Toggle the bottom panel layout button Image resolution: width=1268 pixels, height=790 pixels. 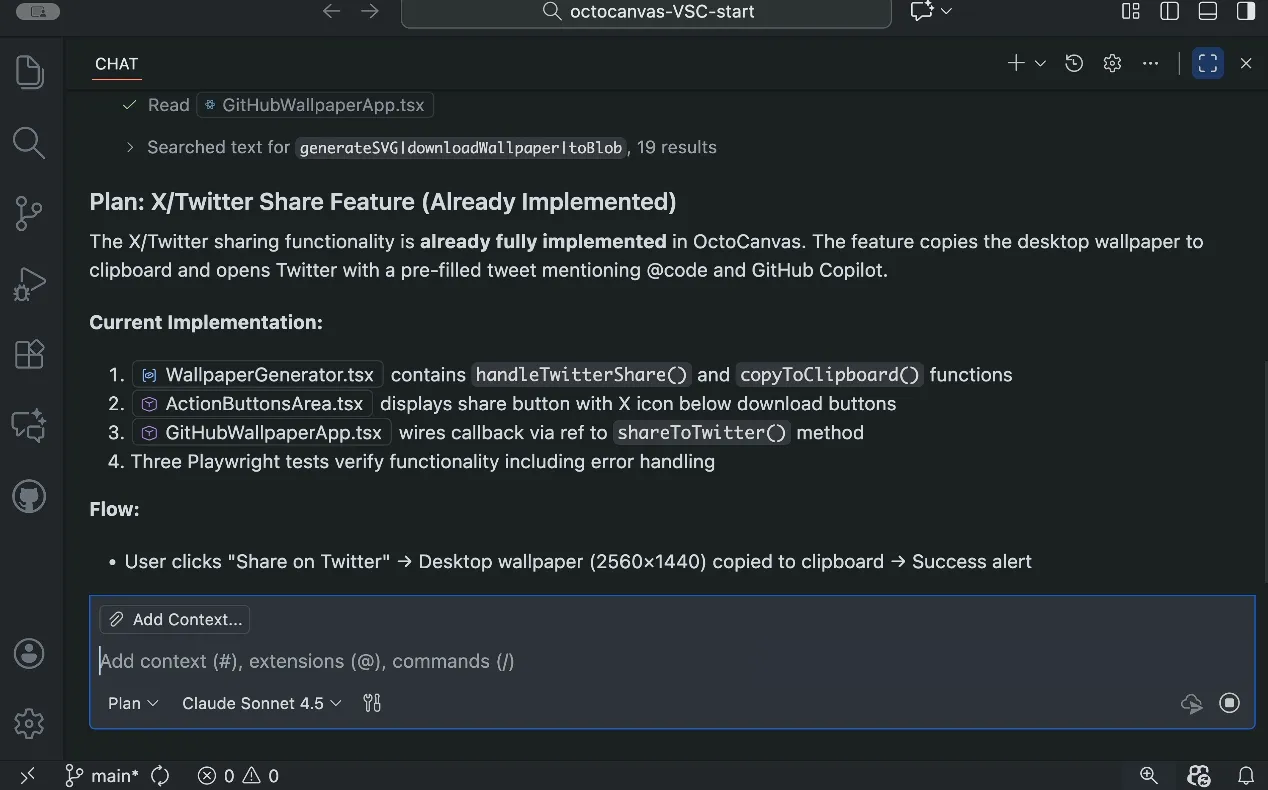click(x=1207, y=11)
